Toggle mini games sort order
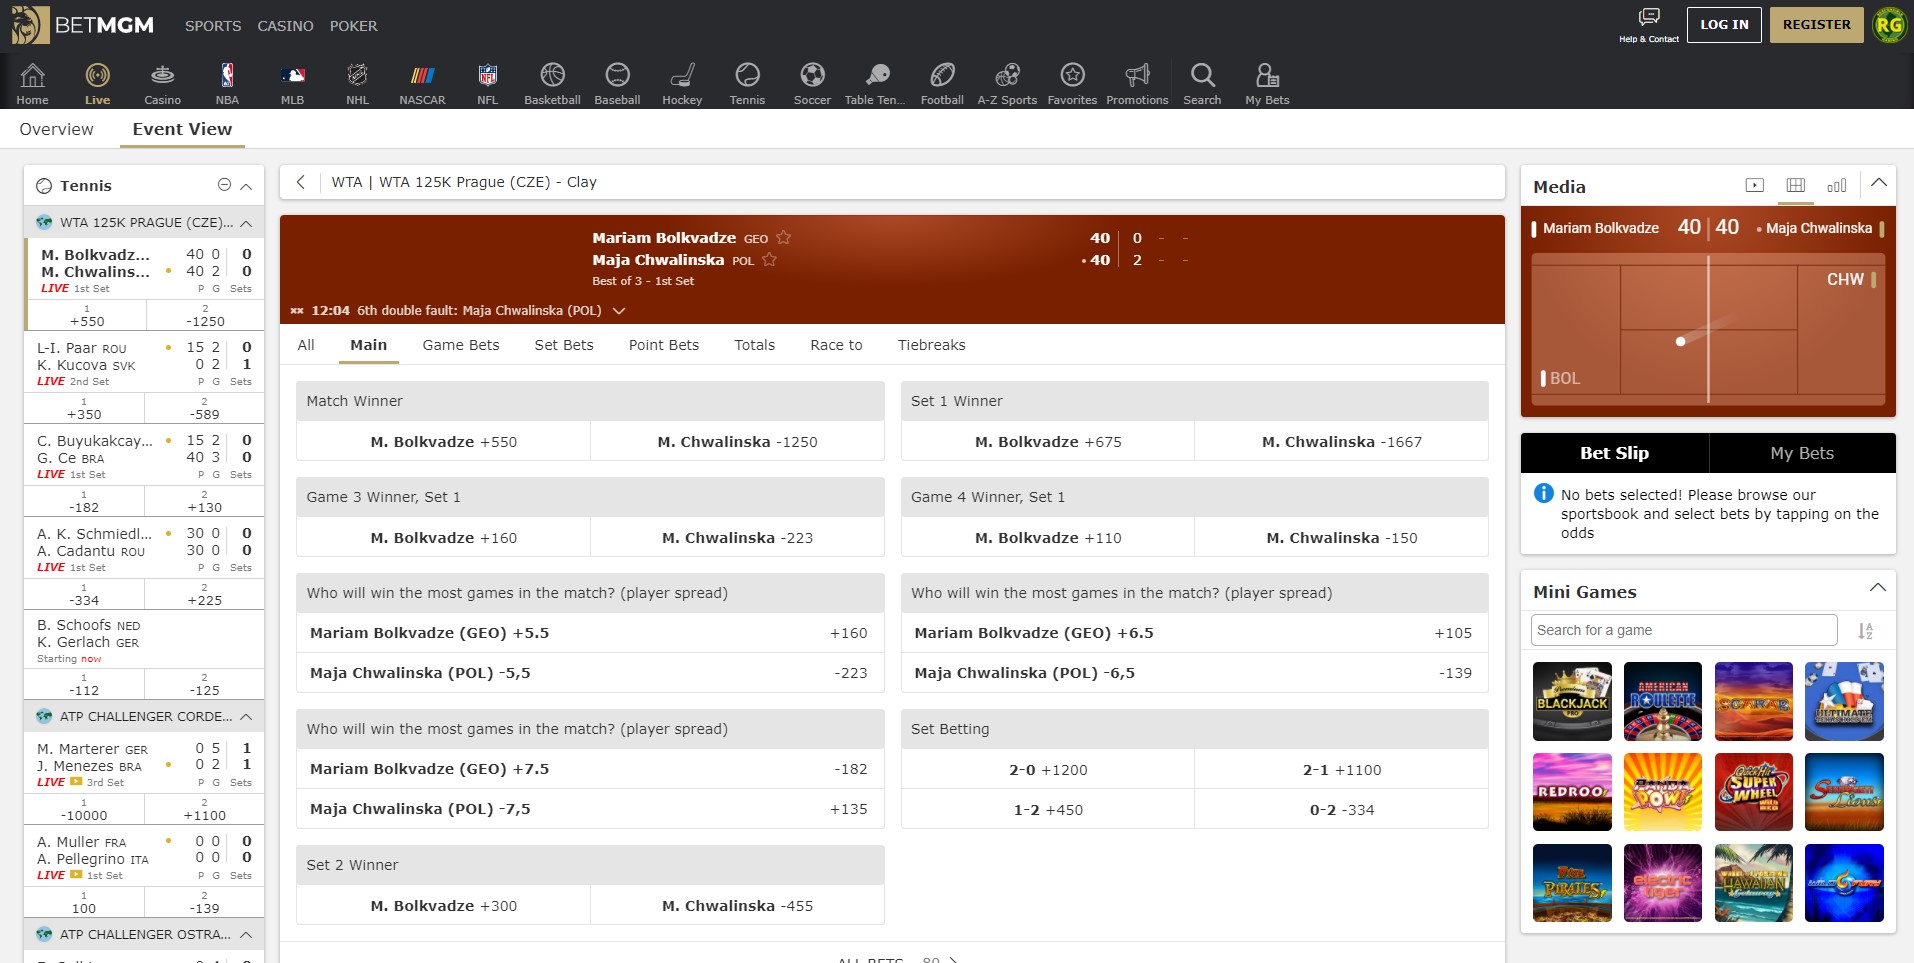 pos(1865,631)
